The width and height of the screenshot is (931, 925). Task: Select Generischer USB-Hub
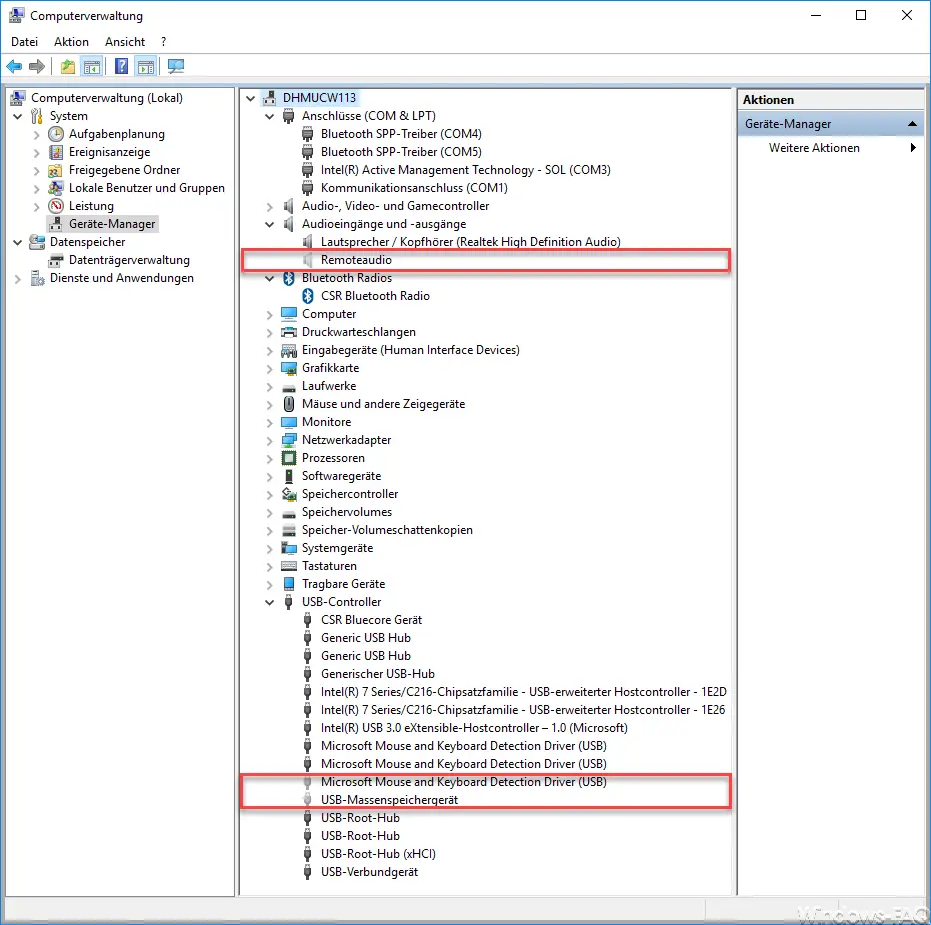378,674
